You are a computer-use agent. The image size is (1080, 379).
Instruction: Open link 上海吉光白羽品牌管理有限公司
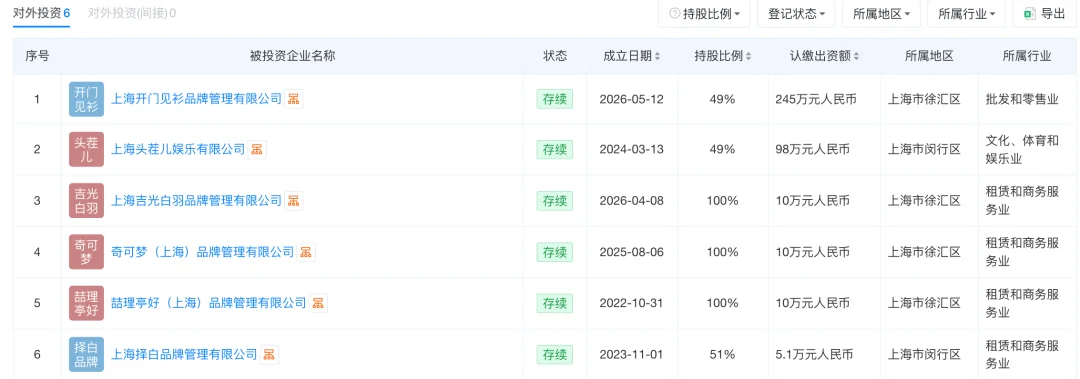tap(196, 201)
